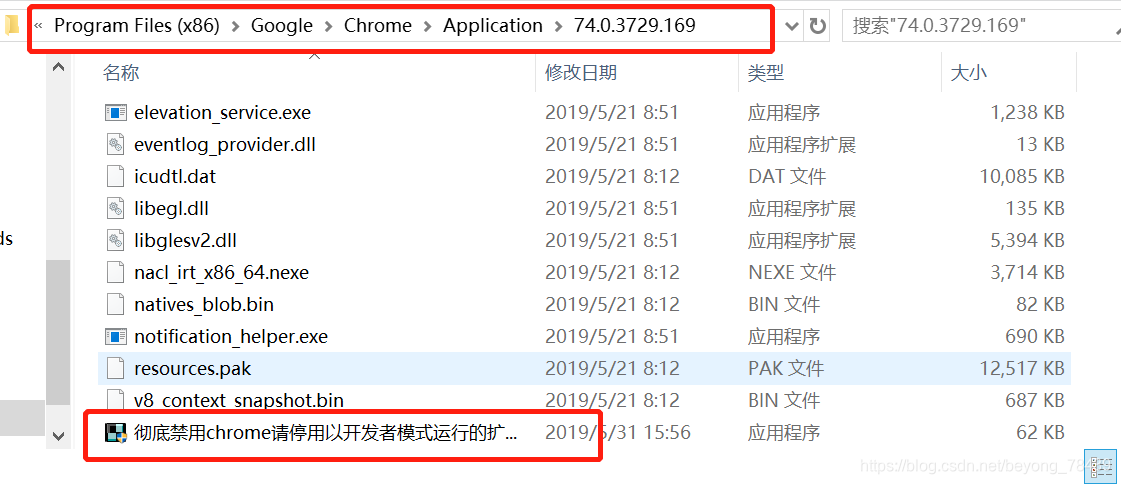This screenshot has height=484, width=1121.
Task: Click the type DAT 文件
Action: pyautogui.click(x=786, y=176)
